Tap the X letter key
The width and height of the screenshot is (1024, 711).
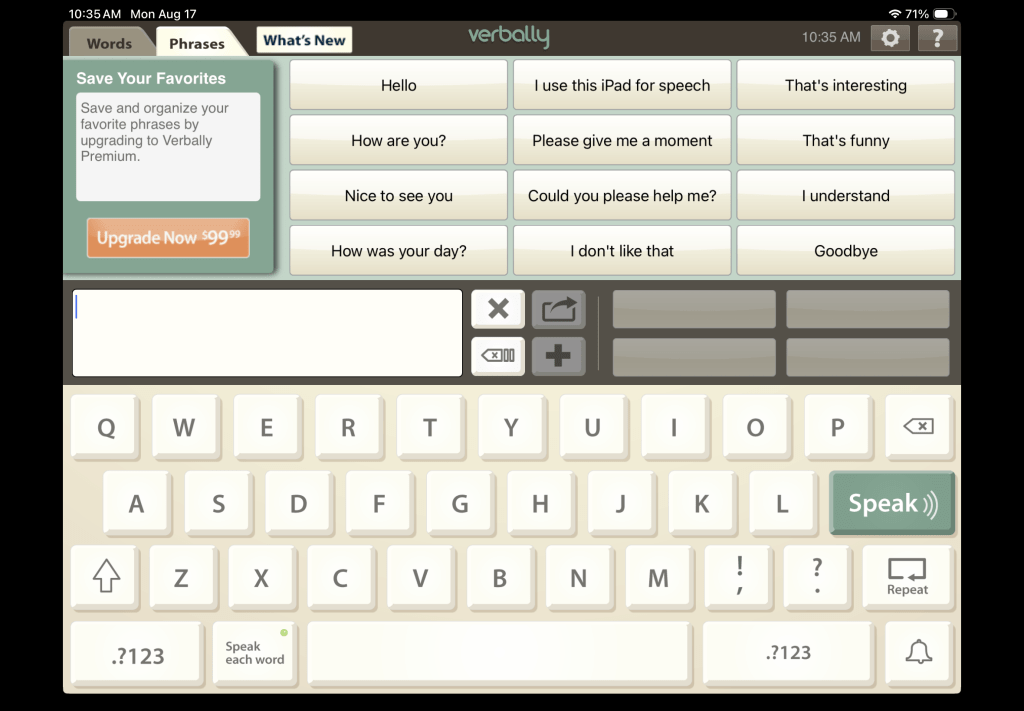pyautogui.click(x=261, y=577)
